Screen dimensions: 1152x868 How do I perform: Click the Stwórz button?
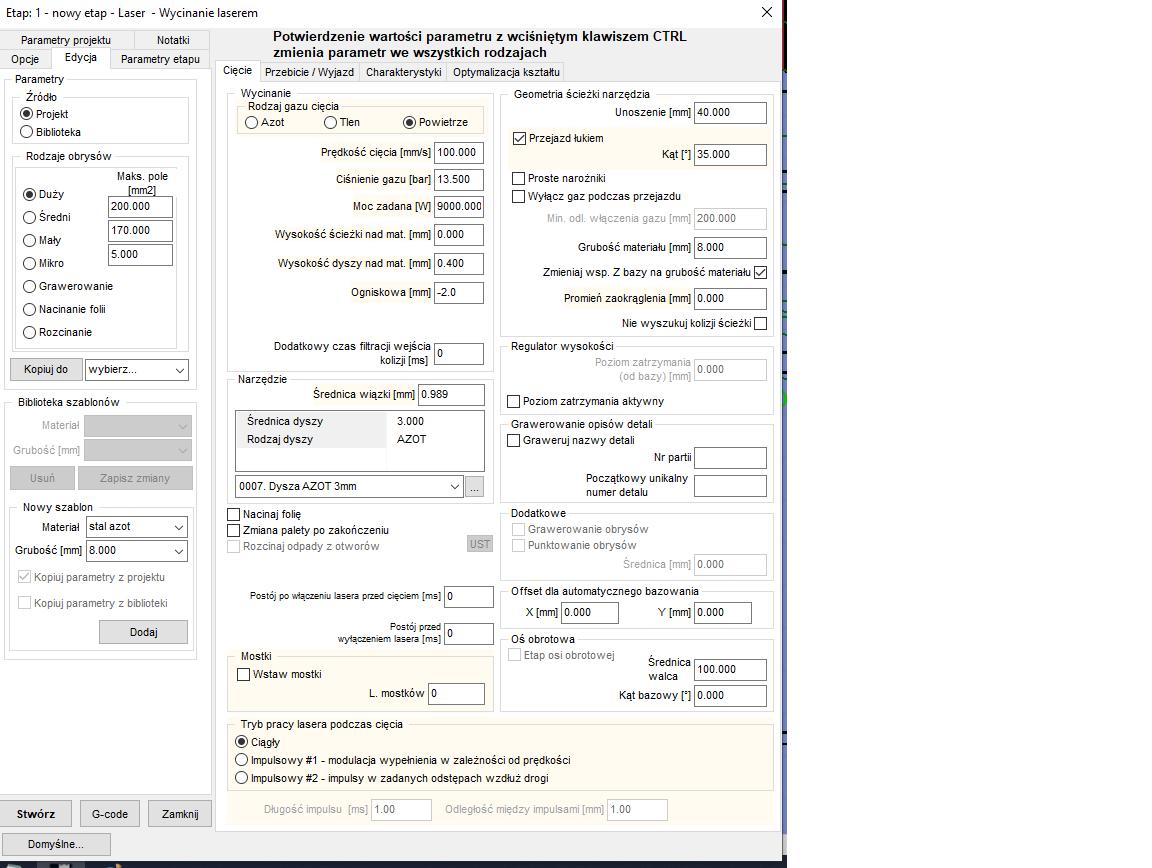(36, 814)
